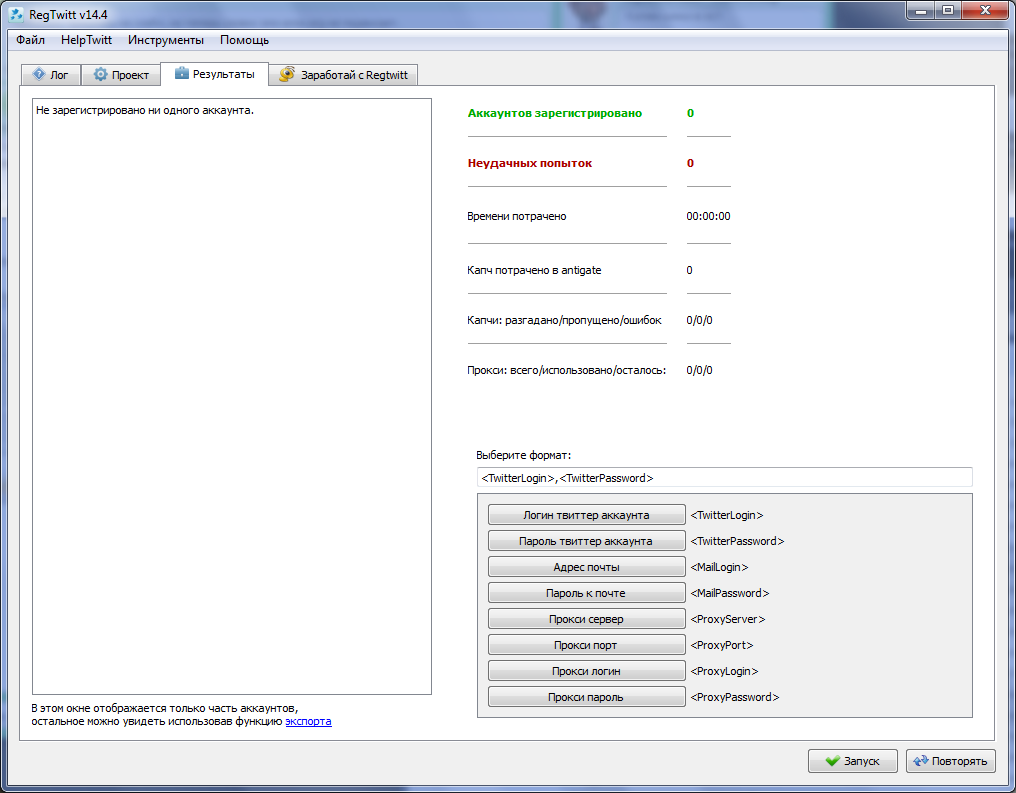Click the Капчи: разгадано/пропущено/ошибок label
This screenshot has height=793, width=1016.
tap(564, 320)
